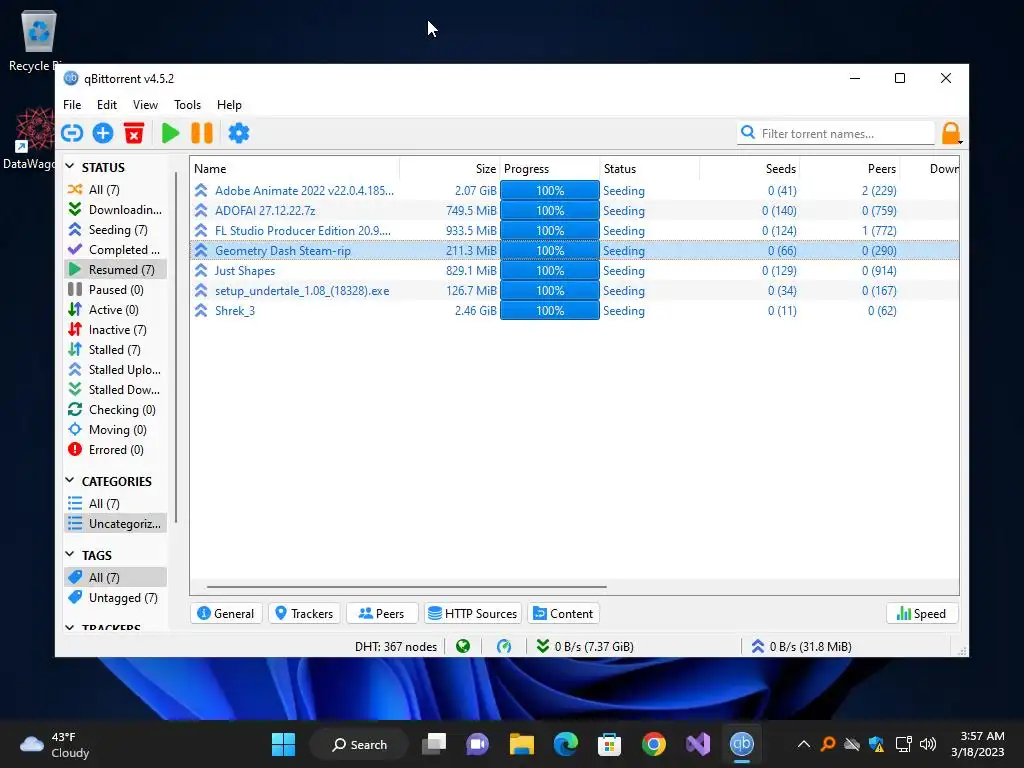Click the green connection status globe icon
1024x768 pixels.
point(463,647)
